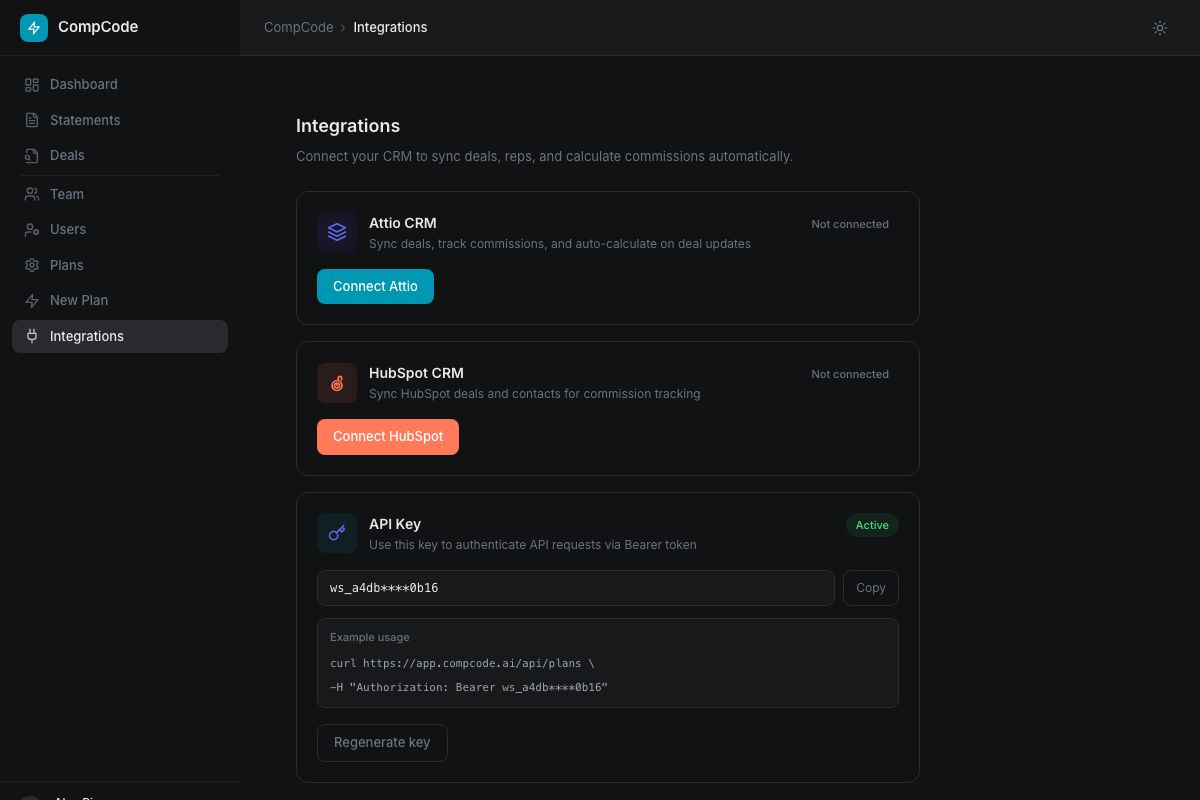Click the Statements document icon
Screen dimensions: 1200x800
(32, 120)
